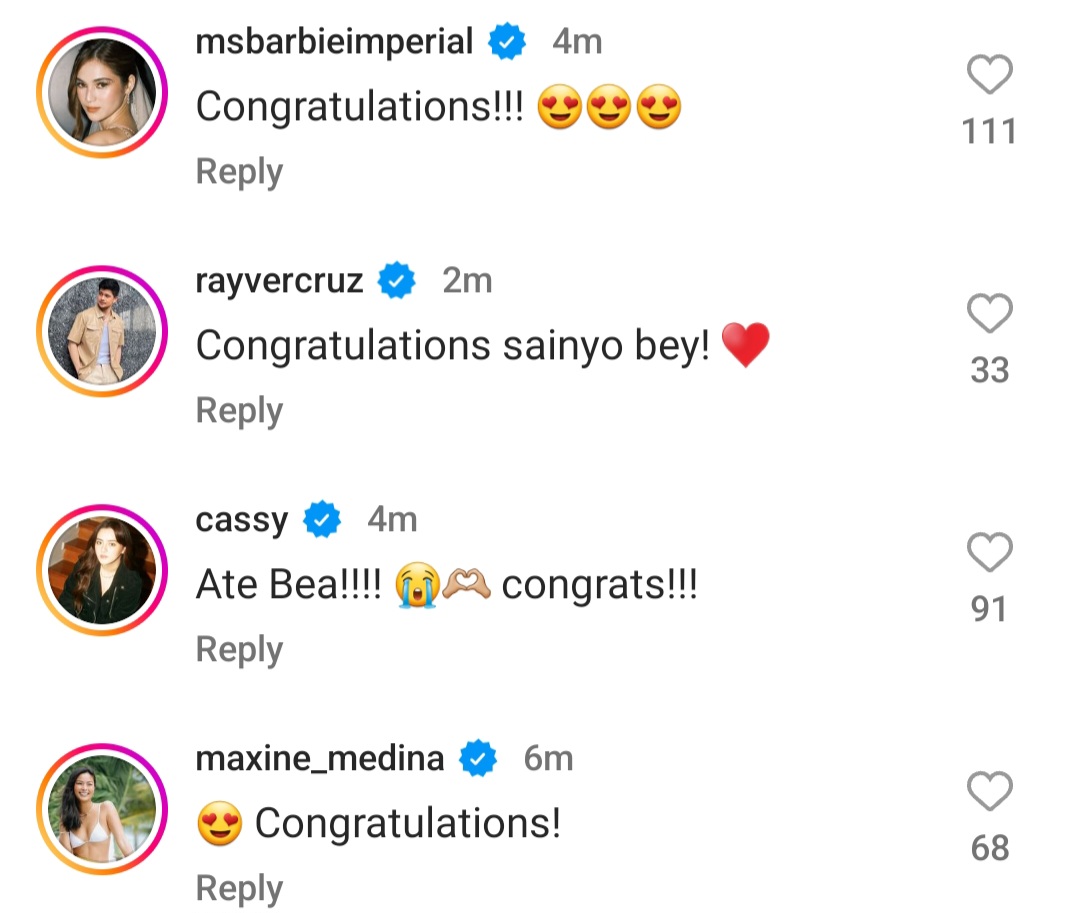Click rayvercruz's profile picture

[x=101, y=332]
